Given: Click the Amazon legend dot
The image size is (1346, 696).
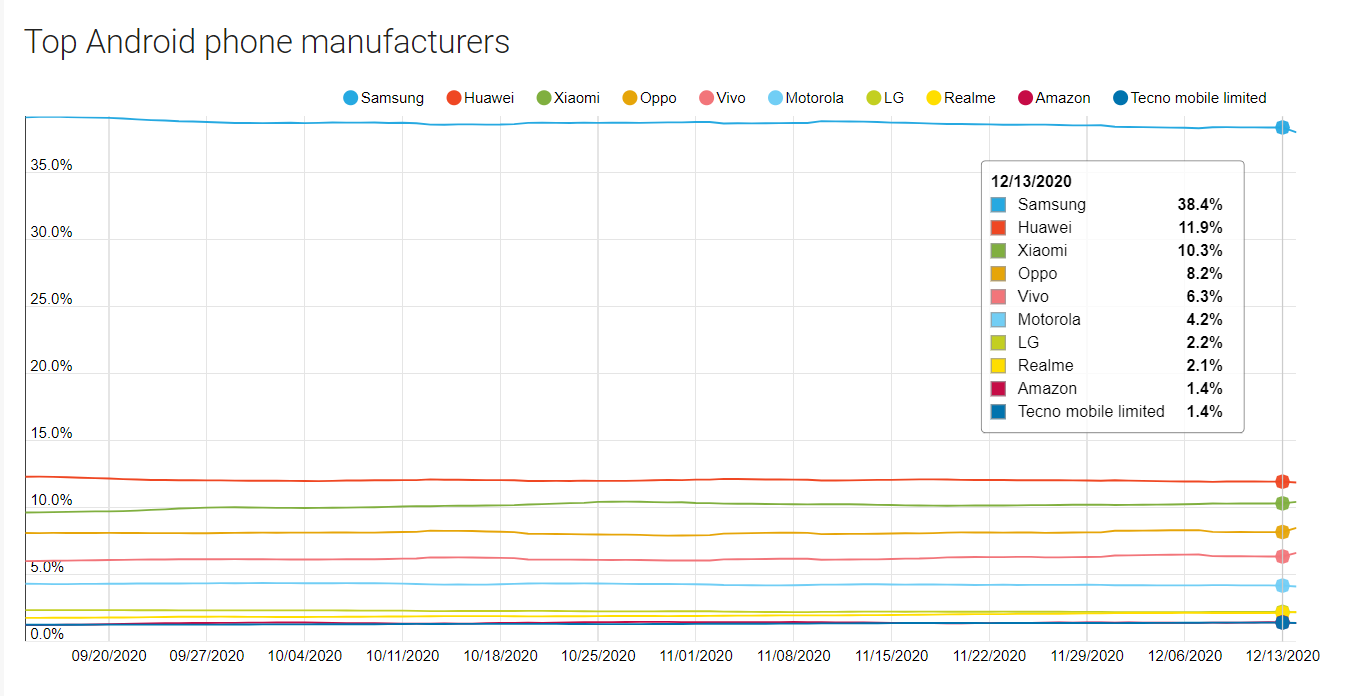Looking at the screenshot, I should [x=1025, y=98].
